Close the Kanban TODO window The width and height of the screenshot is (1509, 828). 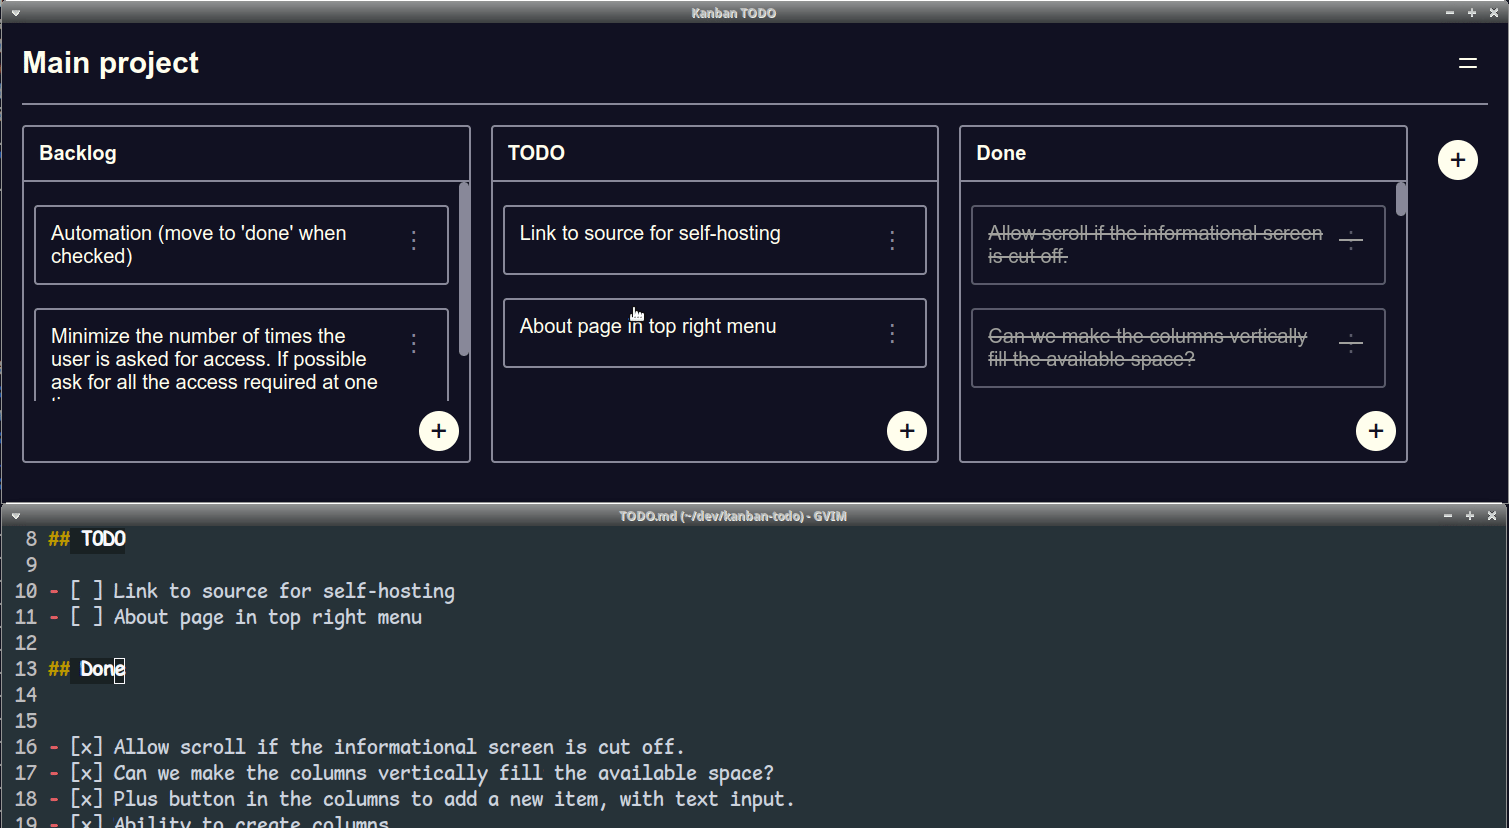point(1494,13)
